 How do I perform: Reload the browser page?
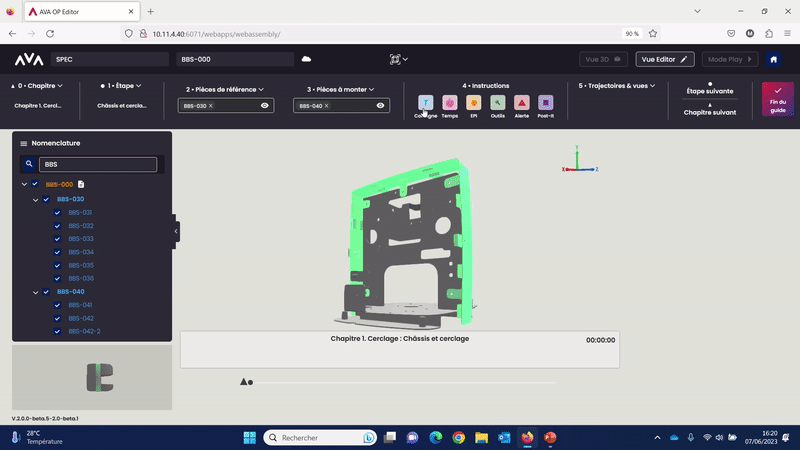point(50,34)
